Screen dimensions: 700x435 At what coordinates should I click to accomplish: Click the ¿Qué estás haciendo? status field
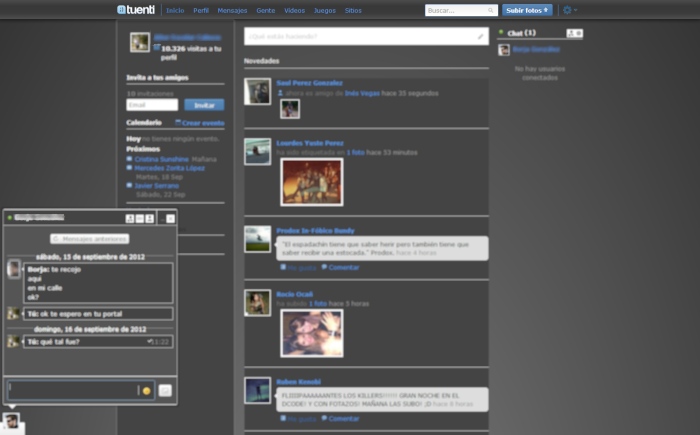point(366,36)
